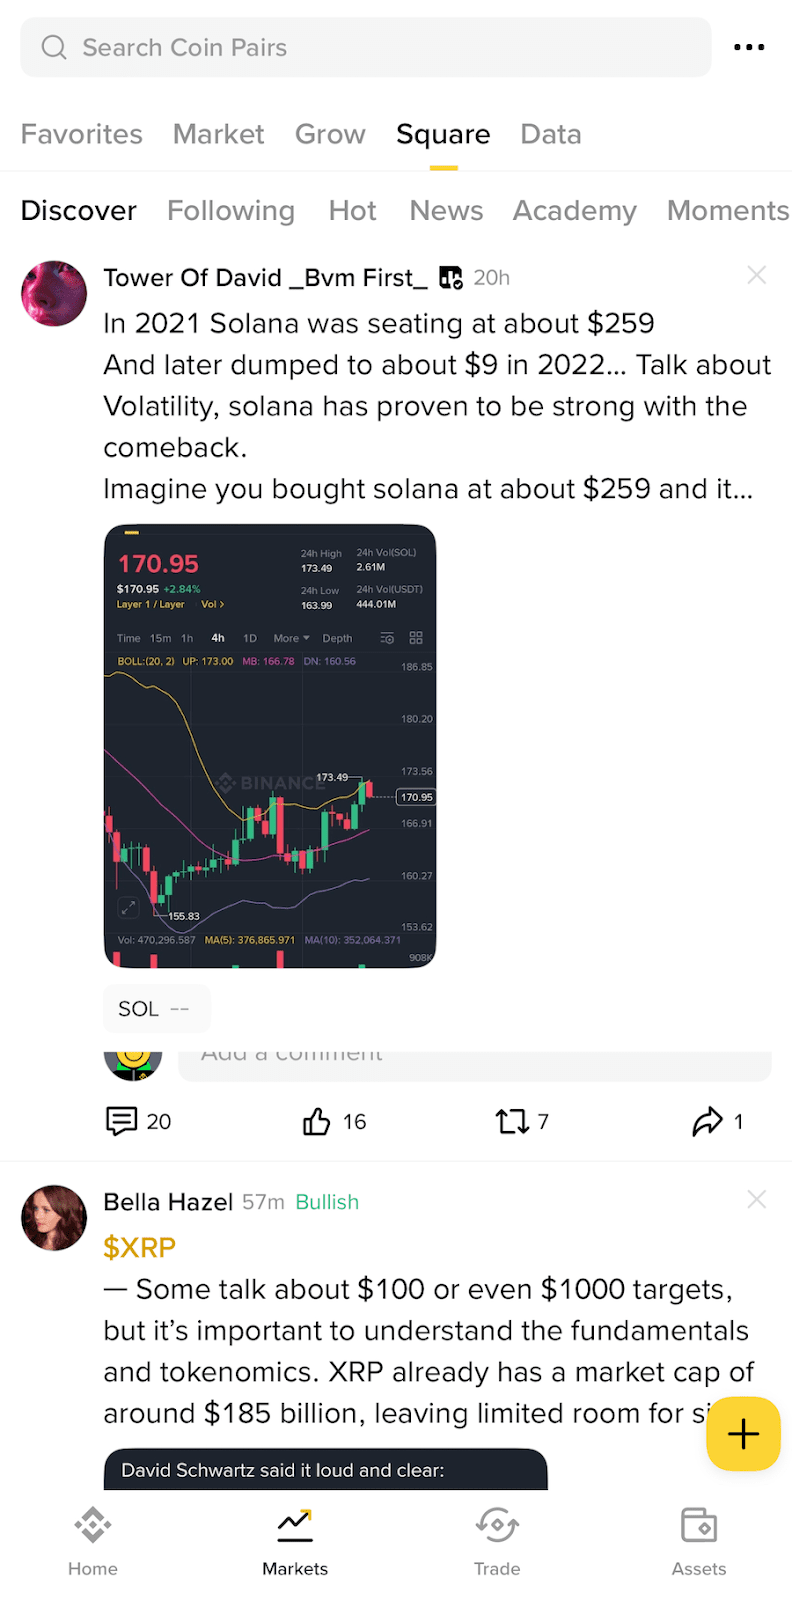Image resolution: width=792 pixels, height=1600 pixels.
Task: Repost the Solana post via retweet icon
Action: click(x=512, y=1121)
